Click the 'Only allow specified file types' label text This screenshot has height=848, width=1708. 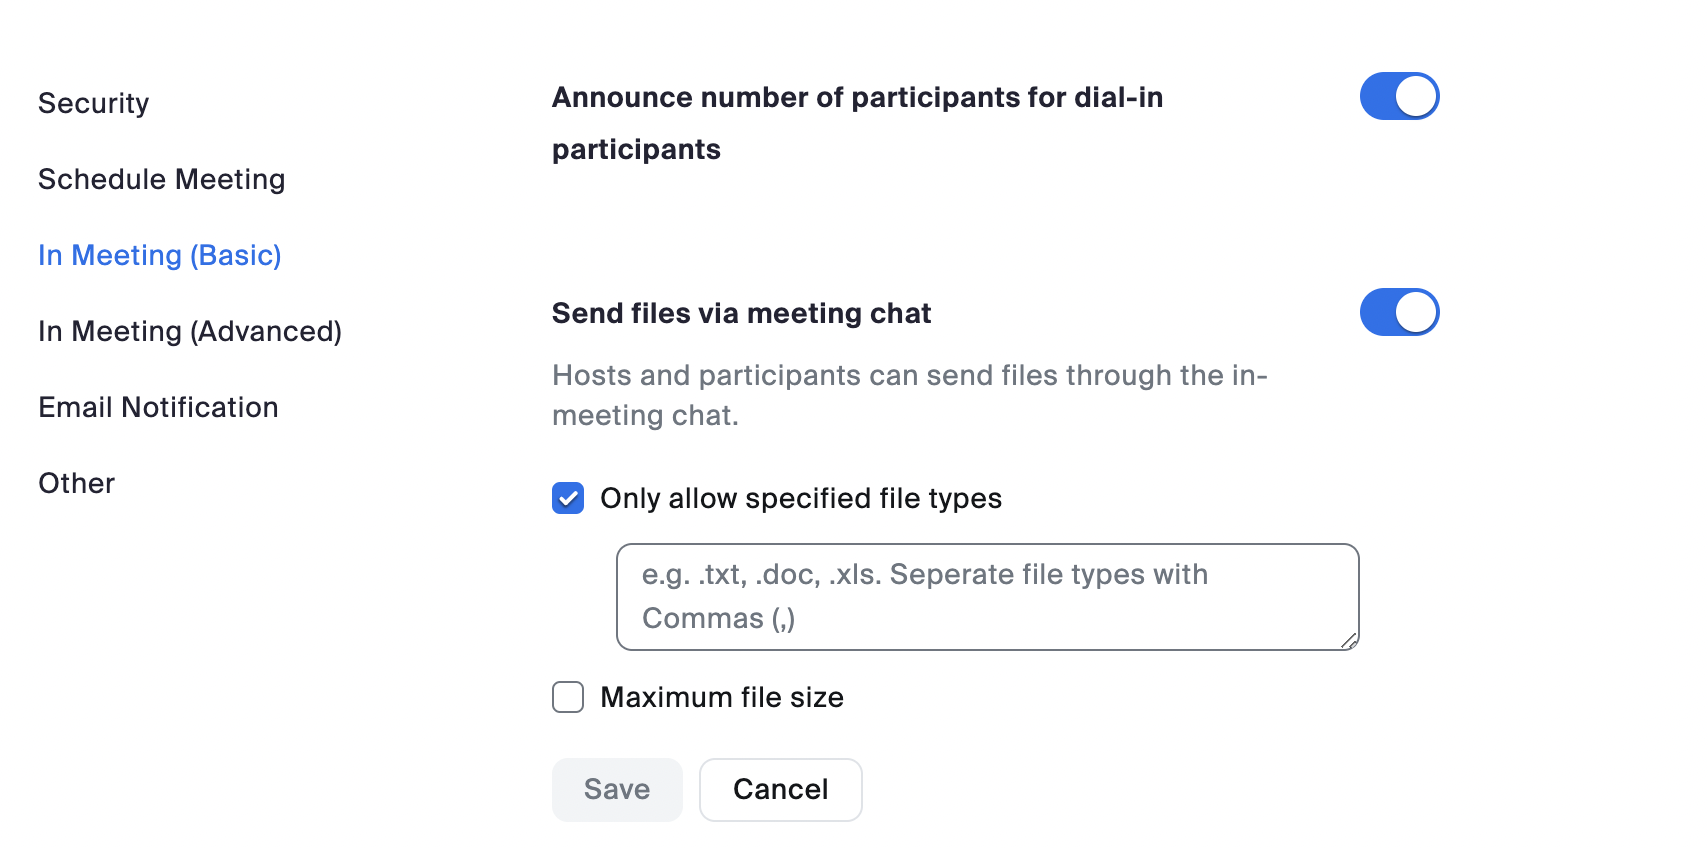click(801, 498)
